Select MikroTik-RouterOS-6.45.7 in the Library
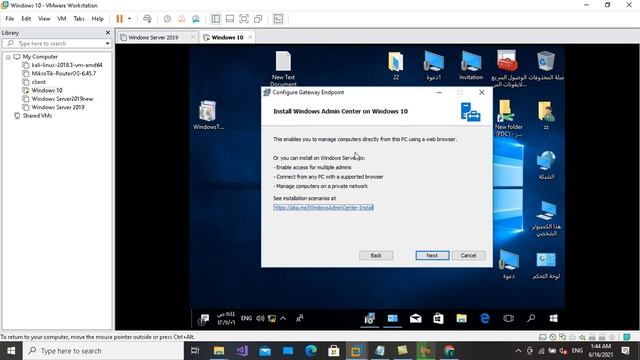The width and height of the screenshot is (640, 360). (x=64, y=73)
